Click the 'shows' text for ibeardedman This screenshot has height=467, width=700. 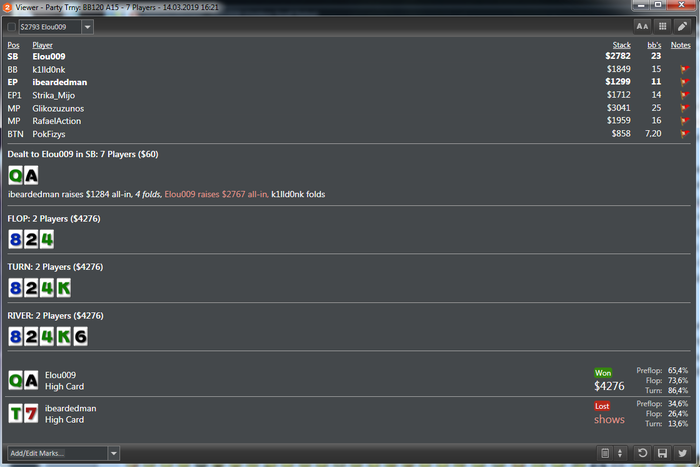click(x=609, y=420)
